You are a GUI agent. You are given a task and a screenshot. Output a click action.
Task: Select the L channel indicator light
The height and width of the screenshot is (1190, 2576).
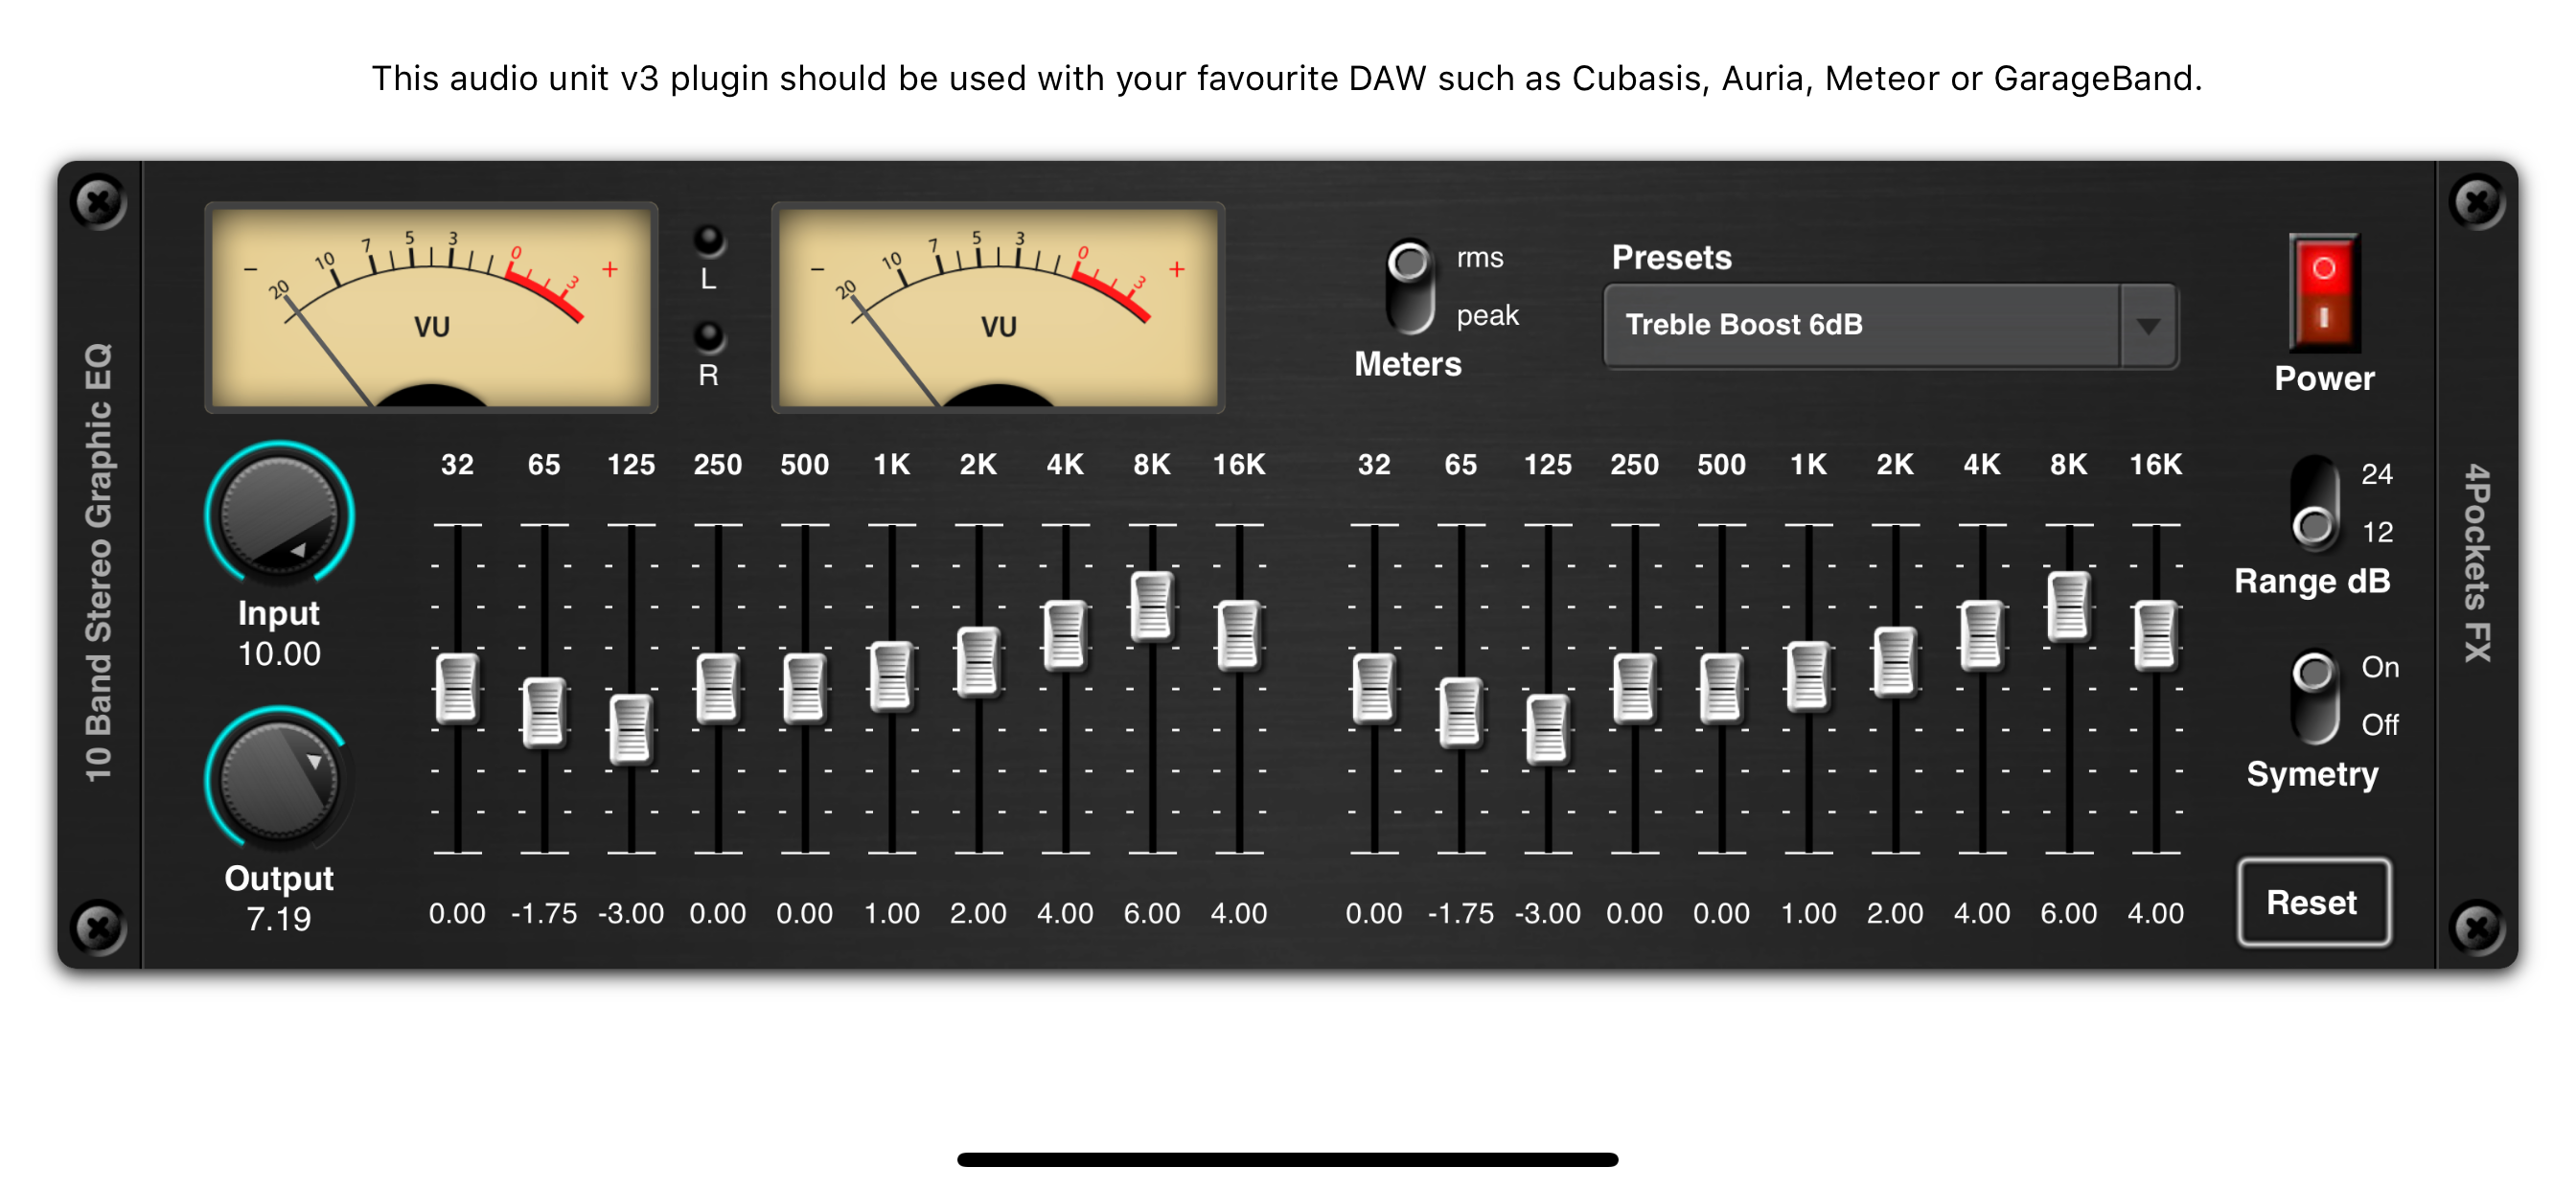710,240
